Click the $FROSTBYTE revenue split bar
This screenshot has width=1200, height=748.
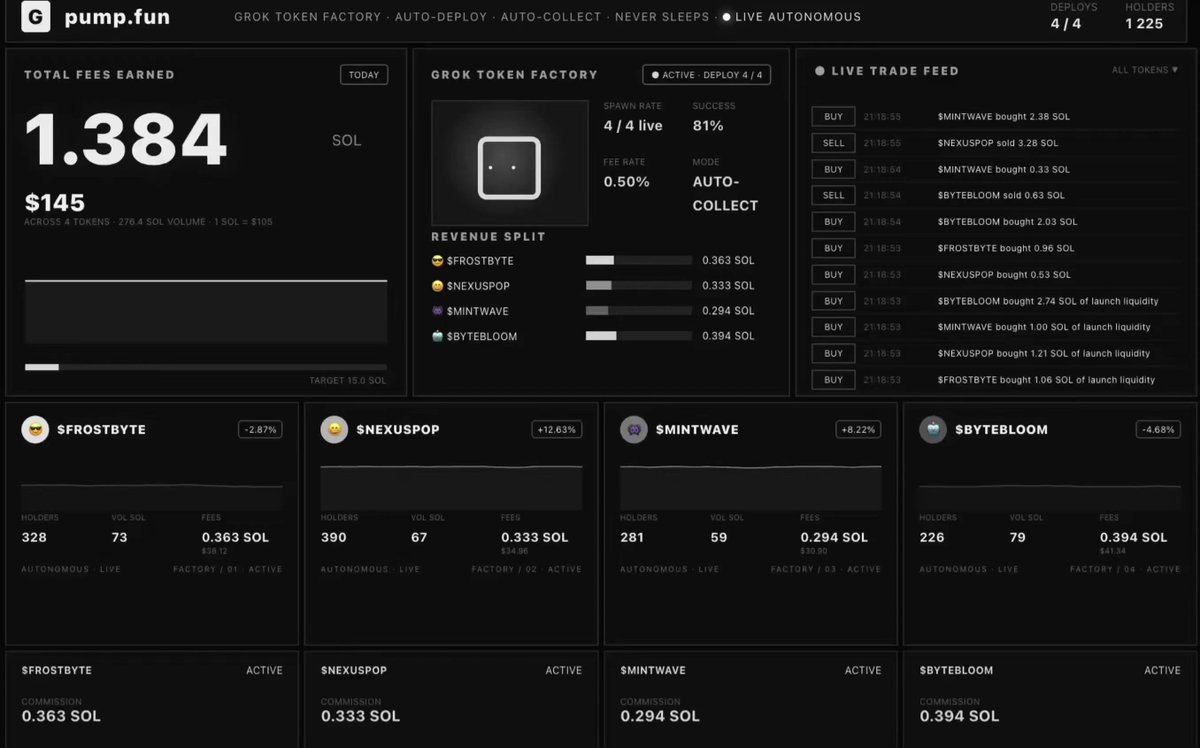click(x=639, y=260)
